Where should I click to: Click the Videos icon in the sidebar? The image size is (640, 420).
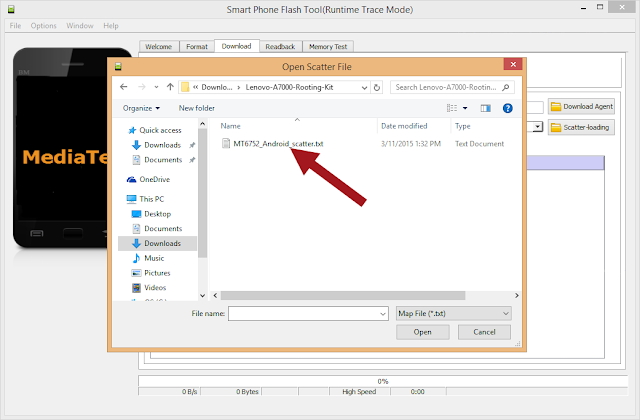pyautogui.click(x=136, y=288)
